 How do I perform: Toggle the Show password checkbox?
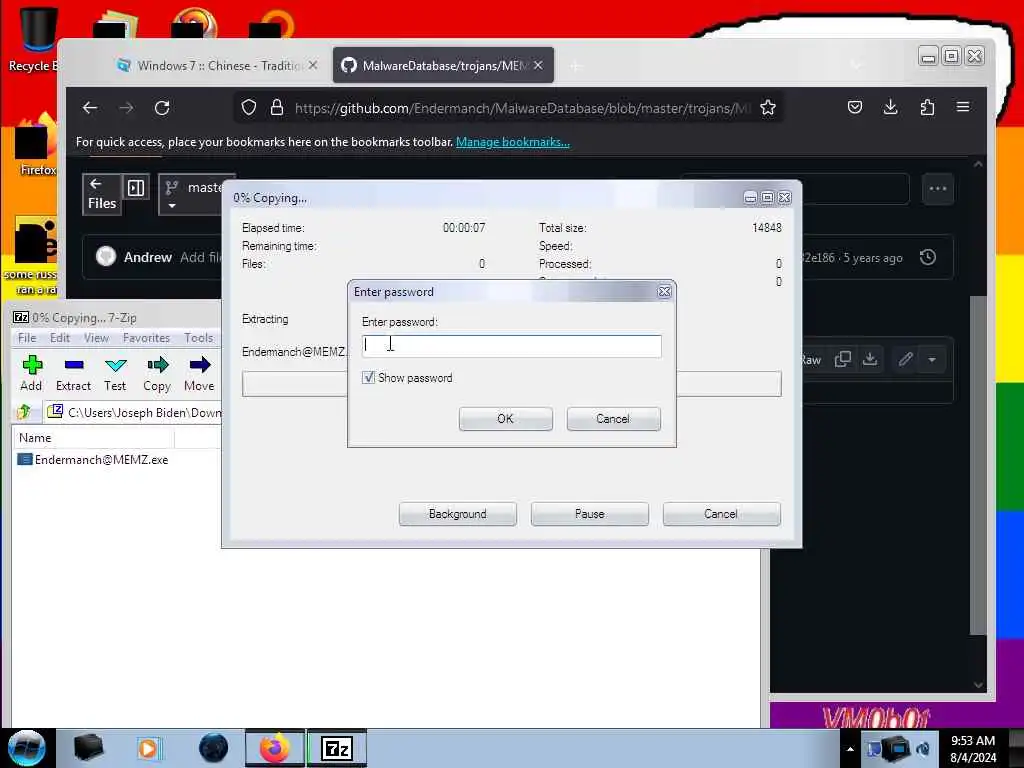coord(368,377)
